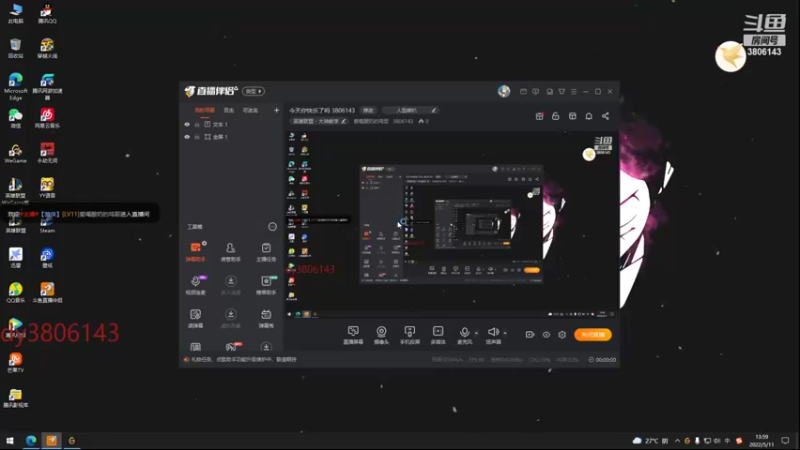Click the stream timer 00:00:00
The height and width of the screenshot is (450, 800).
(x=602, y=360)
